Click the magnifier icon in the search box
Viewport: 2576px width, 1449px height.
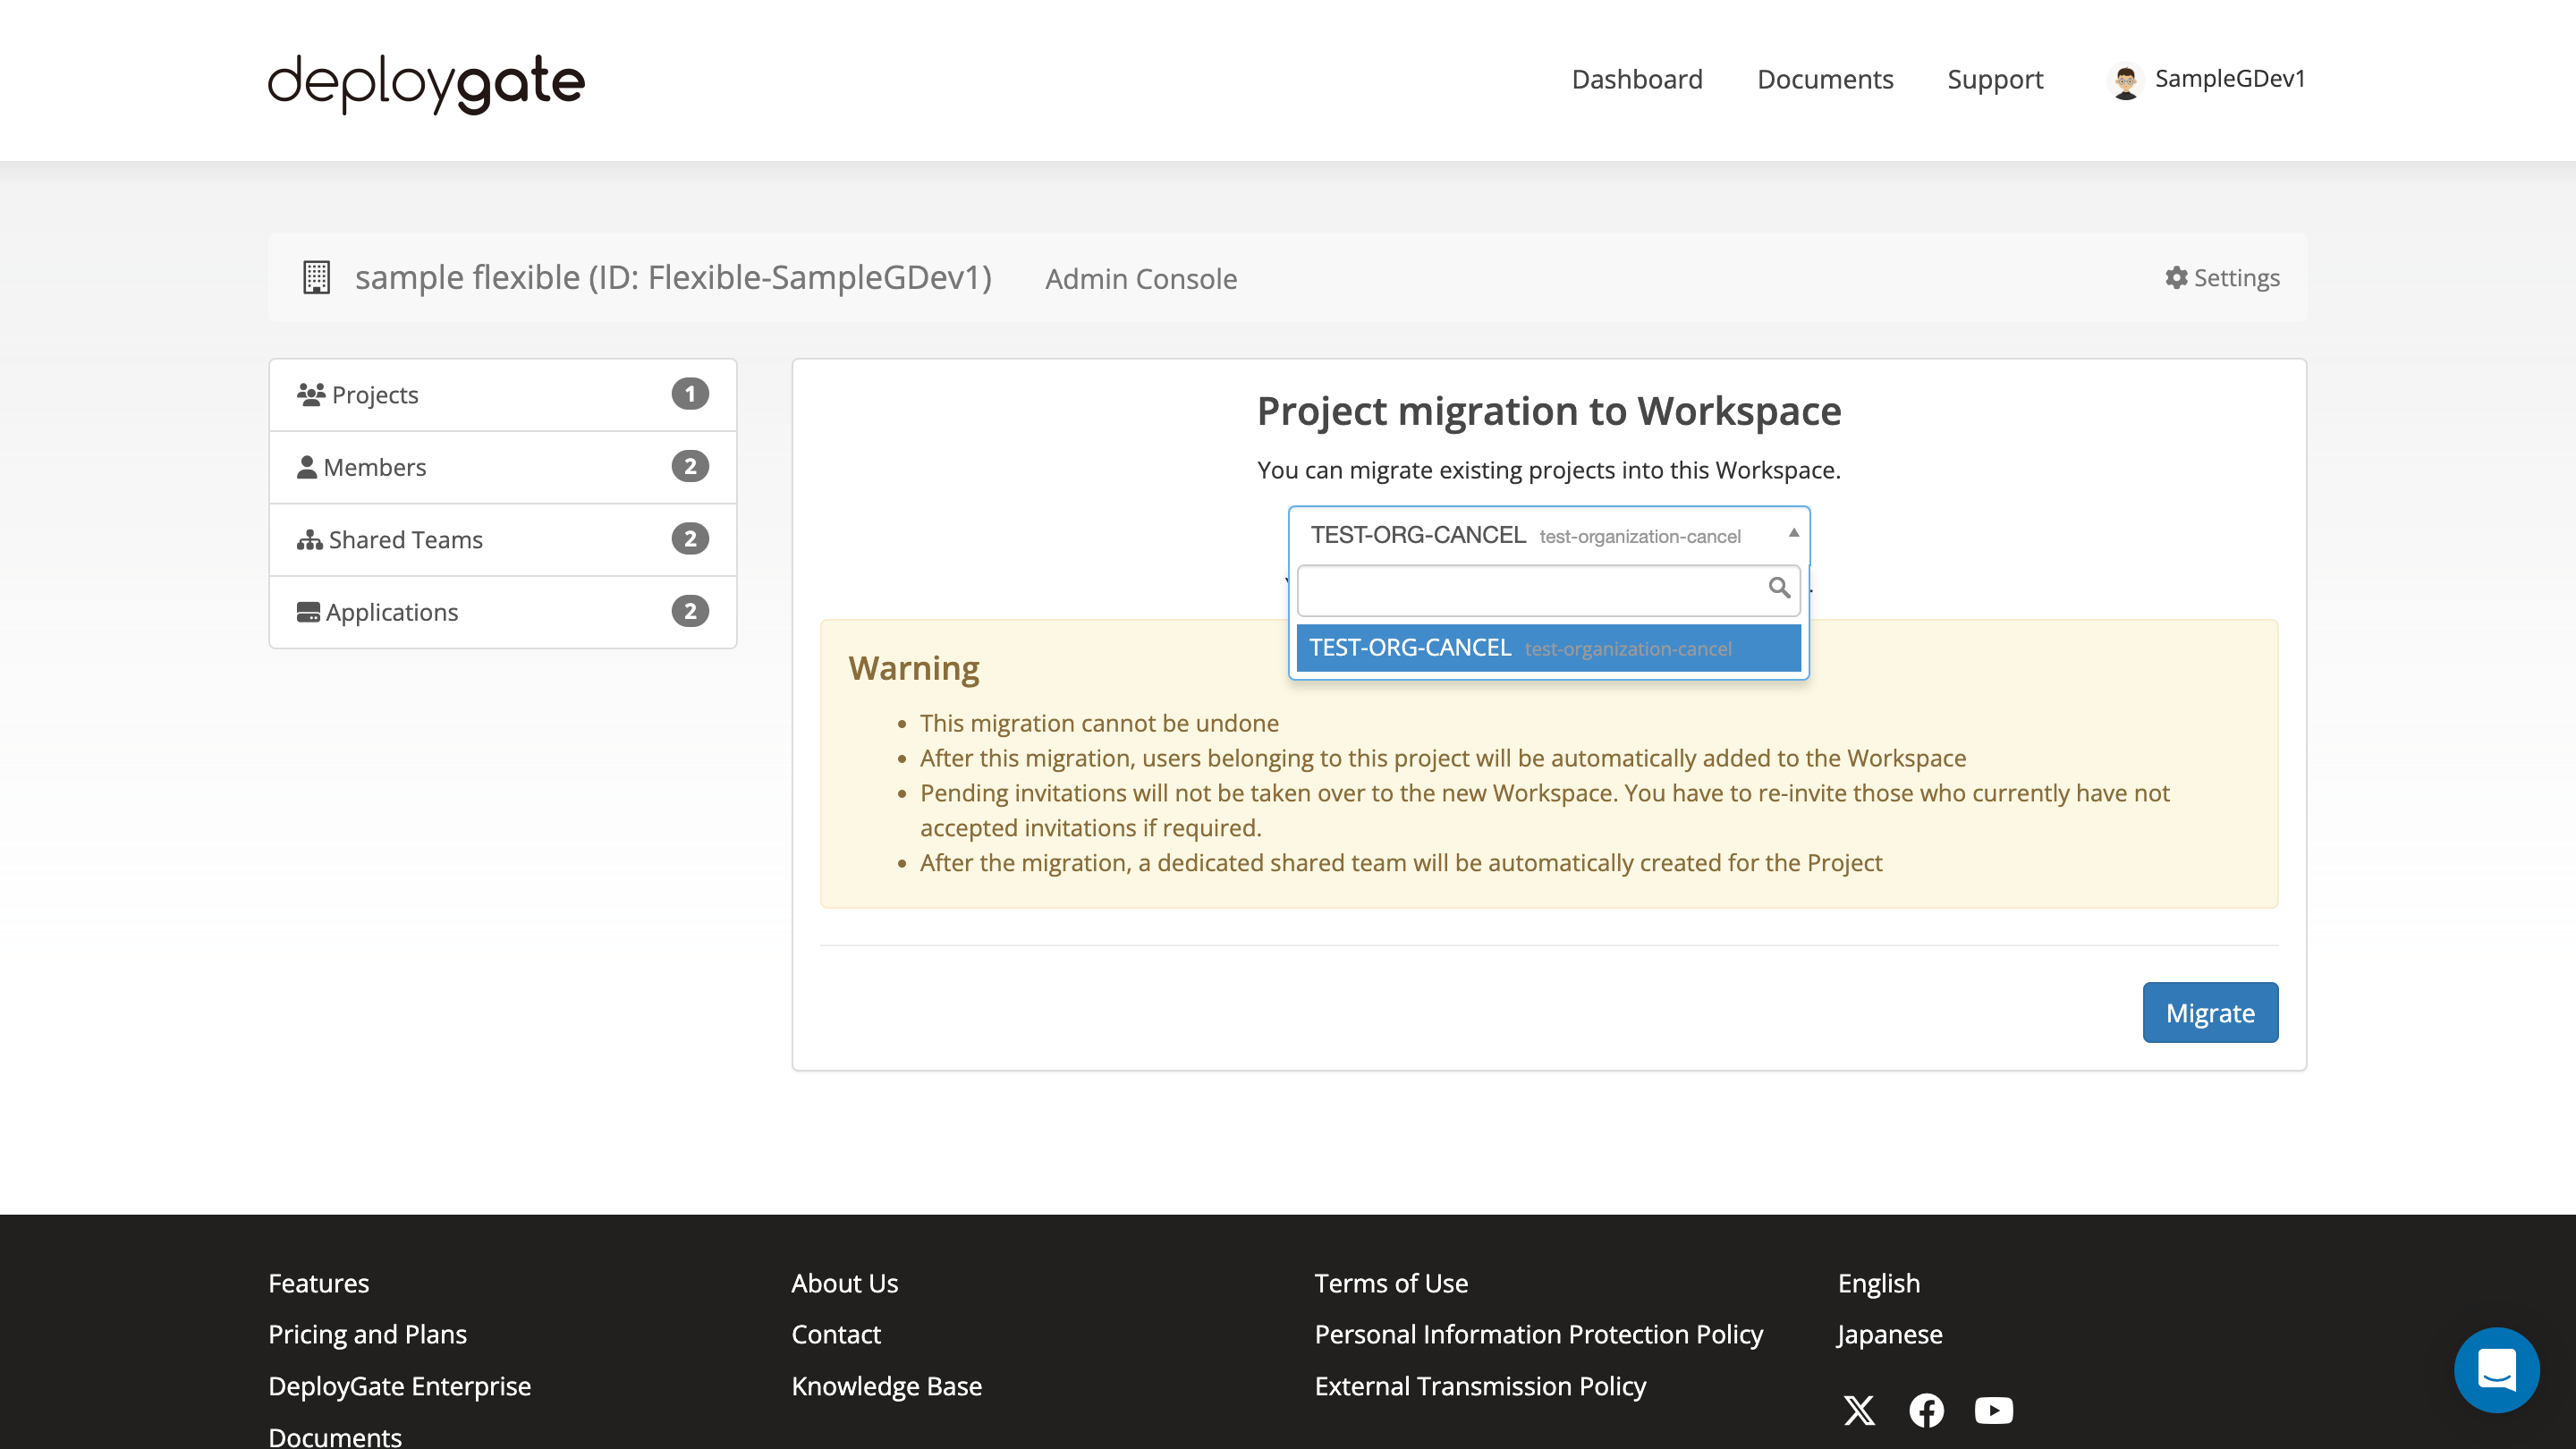[1780, 589]
